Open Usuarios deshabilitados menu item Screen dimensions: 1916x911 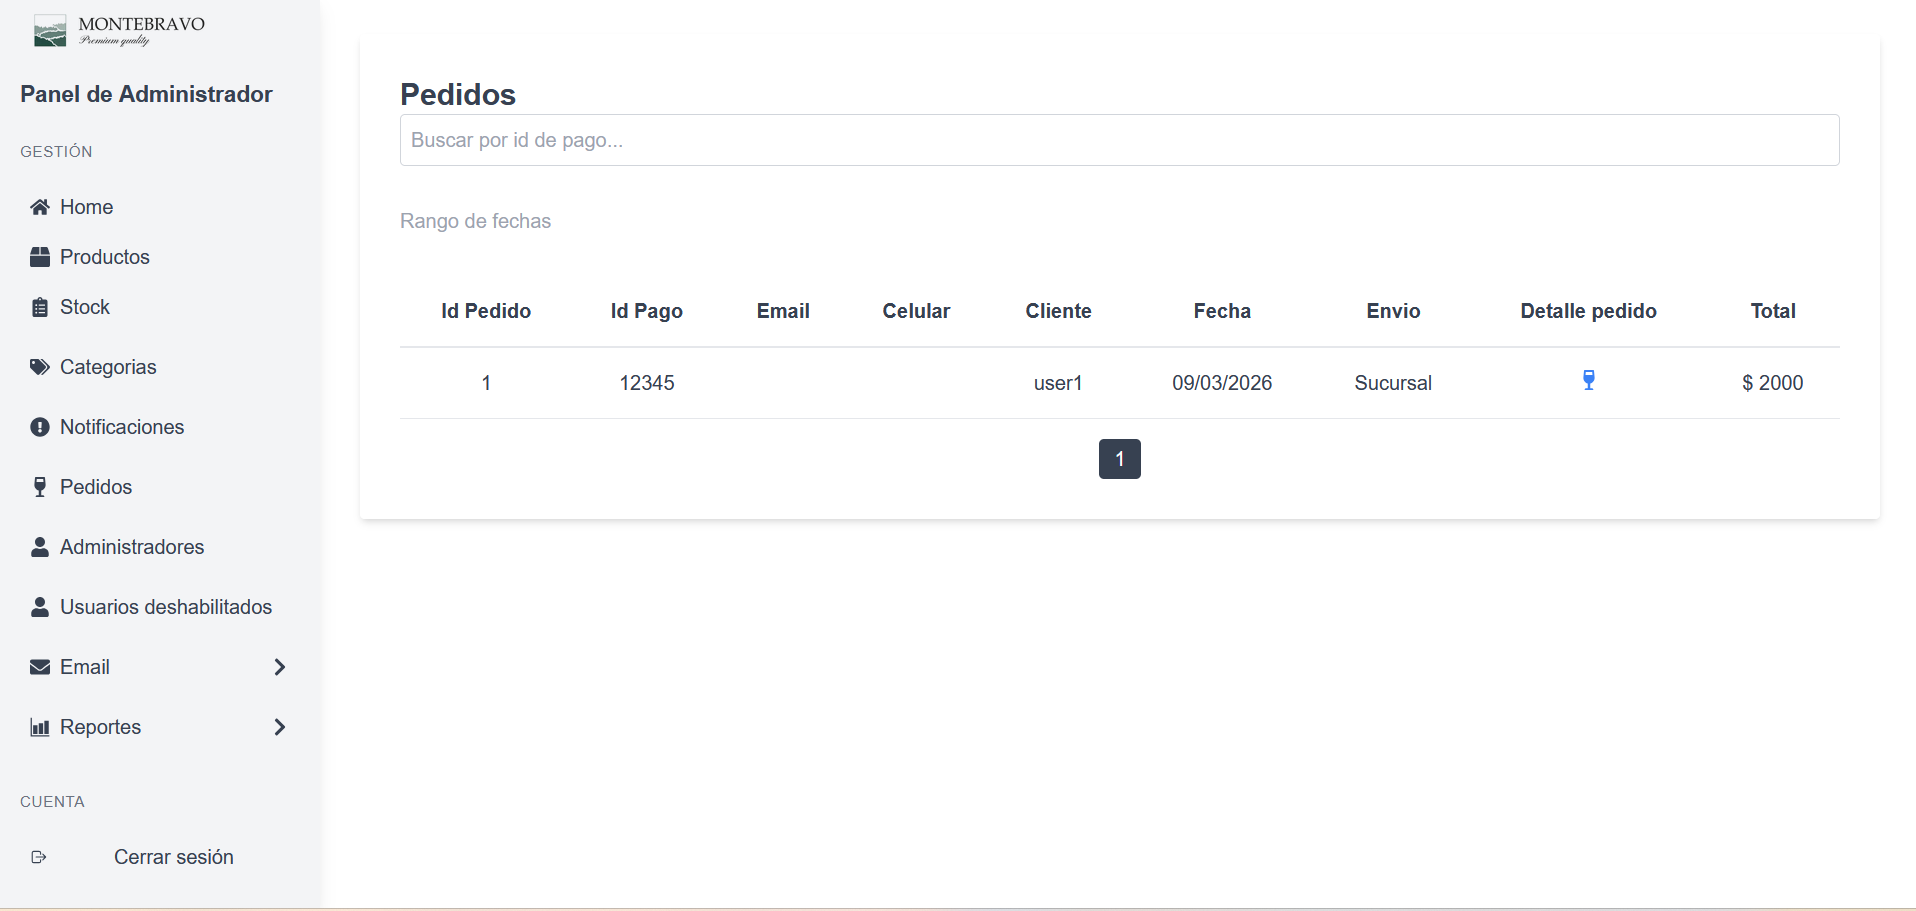(x=165, y=607)
